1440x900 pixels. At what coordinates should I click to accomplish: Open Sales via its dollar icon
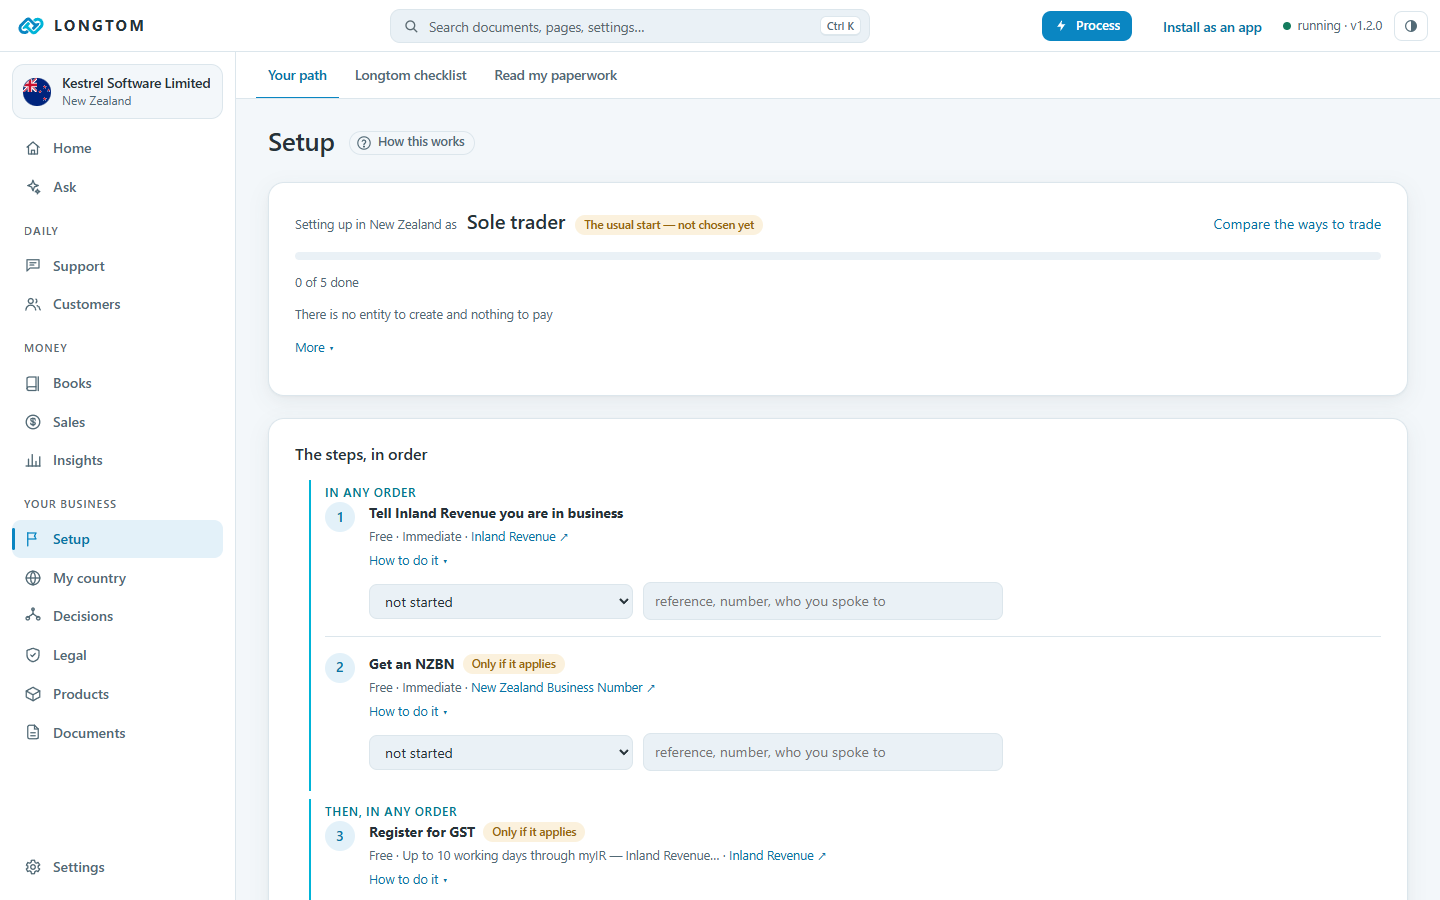coord(33,422)
